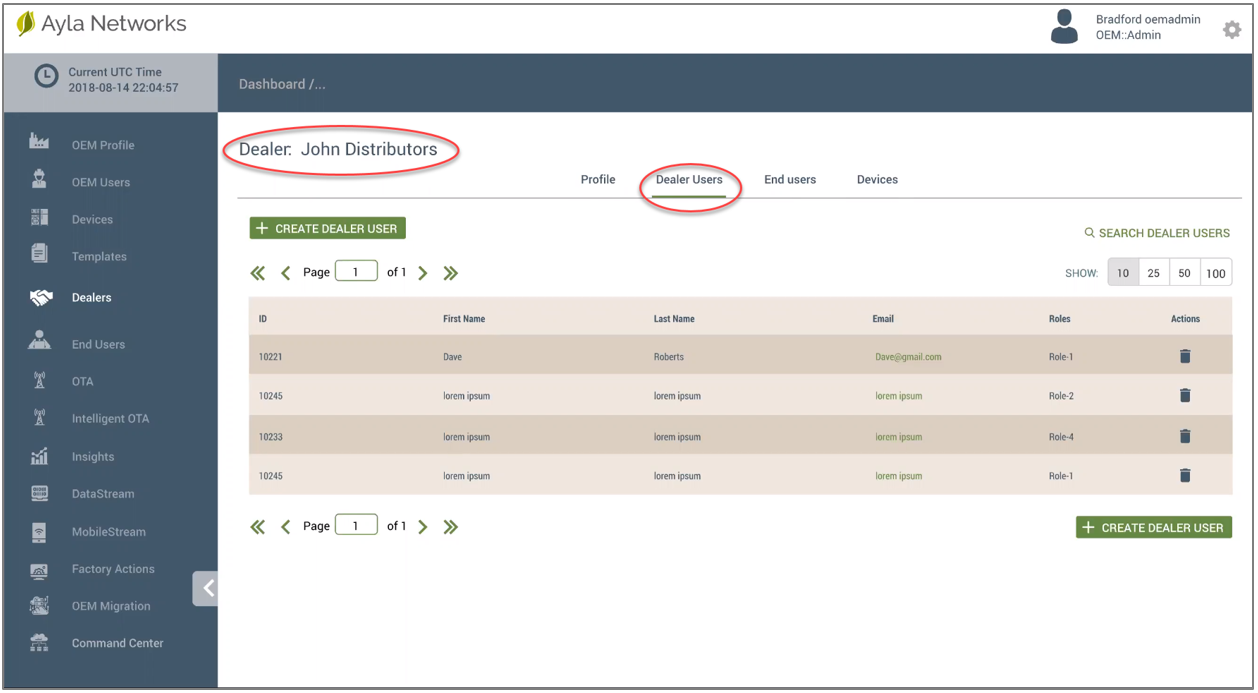Go to next page using top pager
Screen dimensions: 1258x693
coord(423,273)
